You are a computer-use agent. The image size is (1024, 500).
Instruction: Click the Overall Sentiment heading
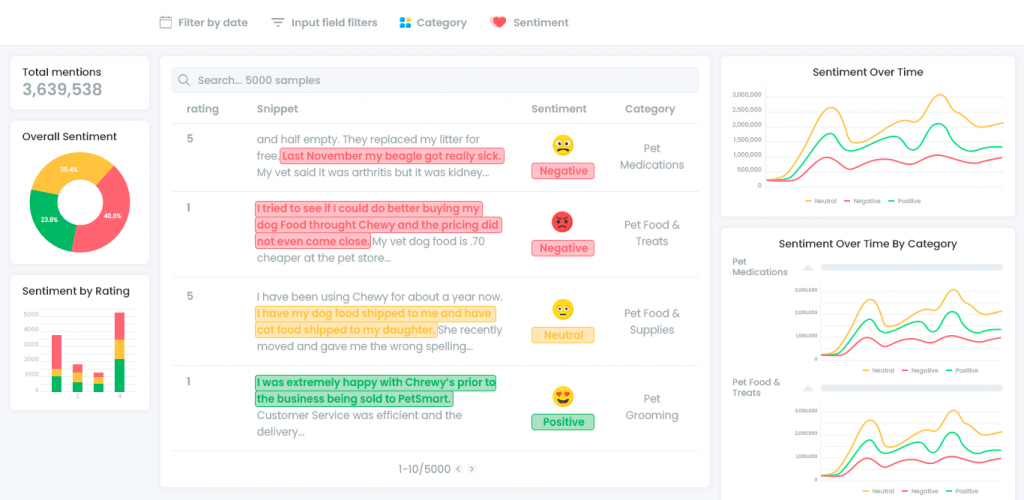click(x=69, y=136)
